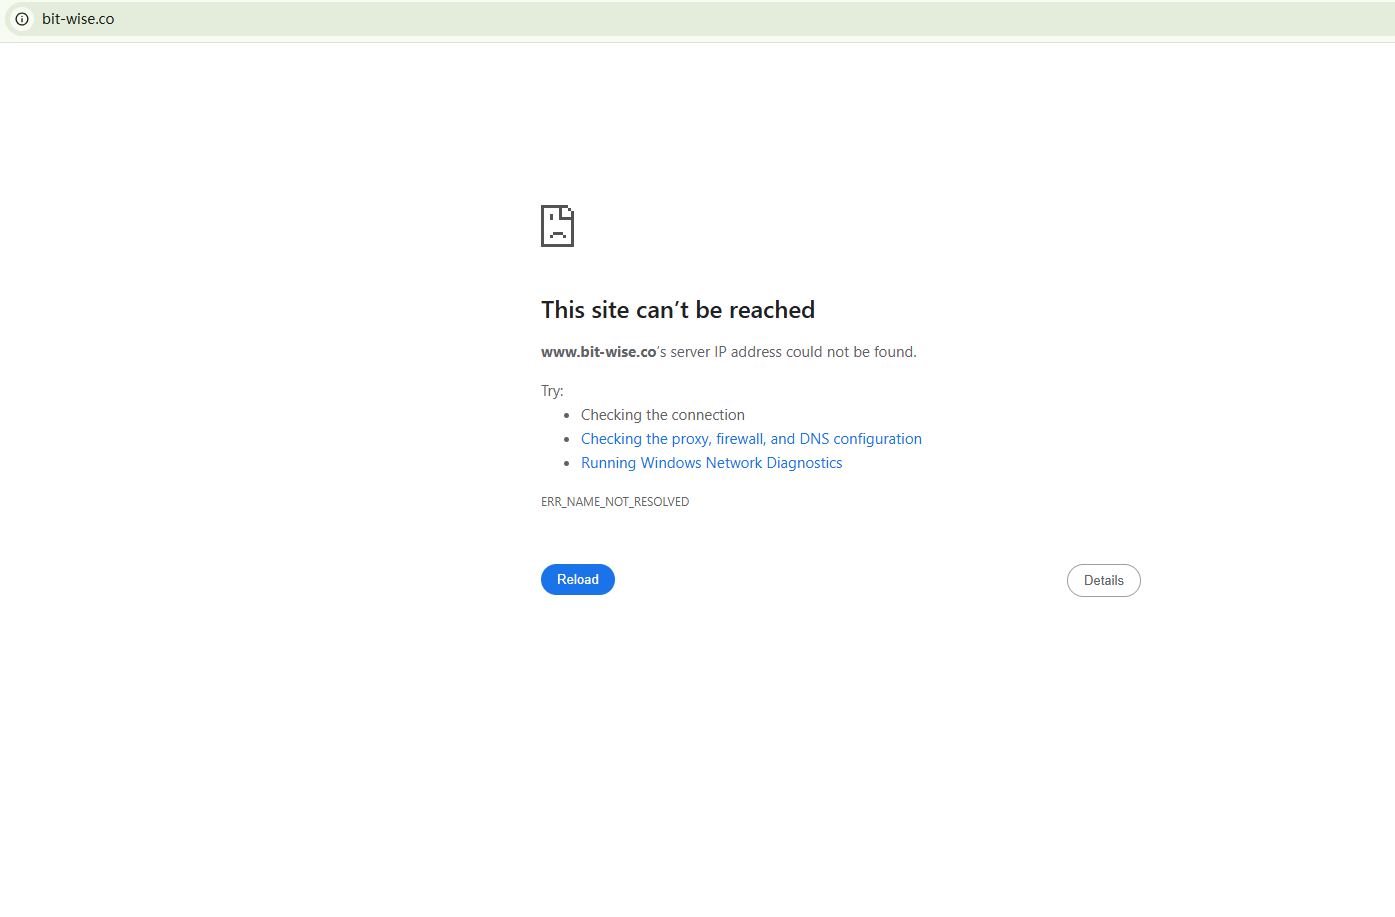Click the bullet beside Windows Network Diagnostics
1395x917 pixels.
click(567, 464)
